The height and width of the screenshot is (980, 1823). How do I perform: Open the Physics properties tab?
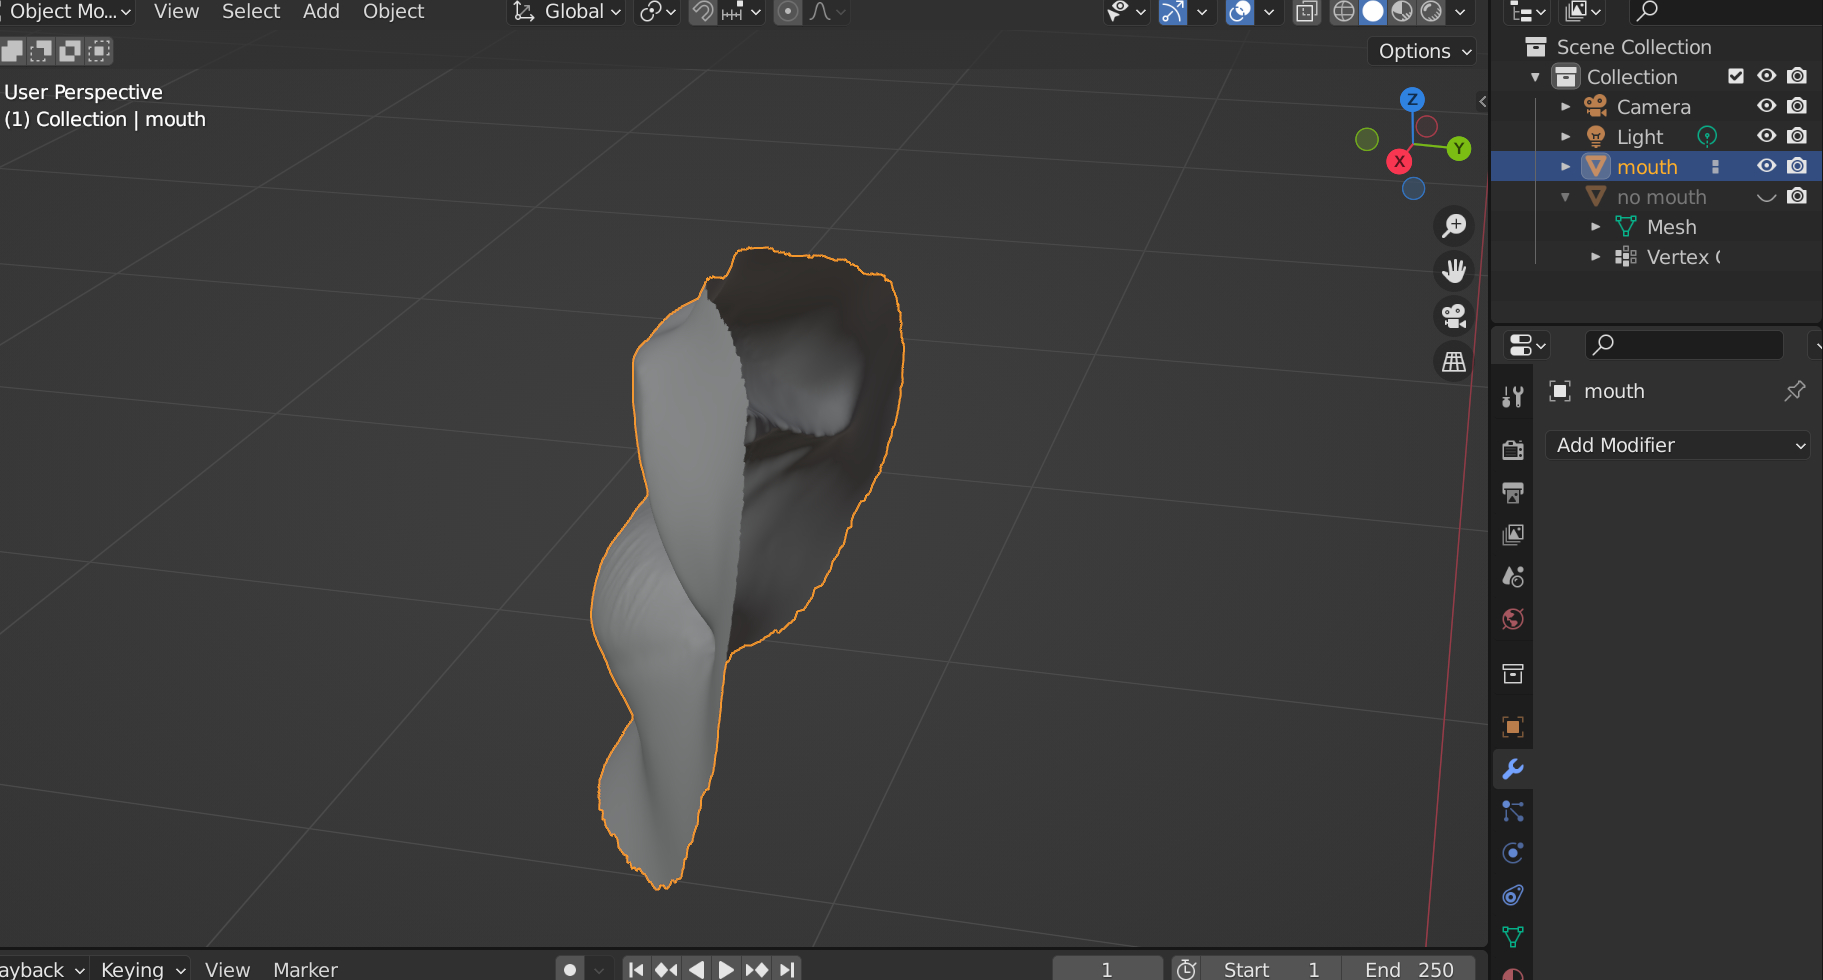click(x=1513, y=853)
